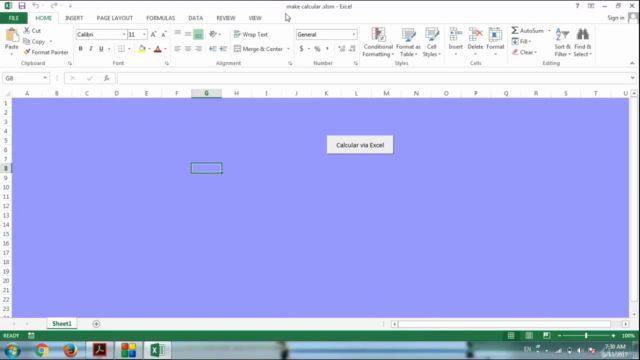Apply Percent Style format
Screen dimensions: 640x360
[317, 49]
